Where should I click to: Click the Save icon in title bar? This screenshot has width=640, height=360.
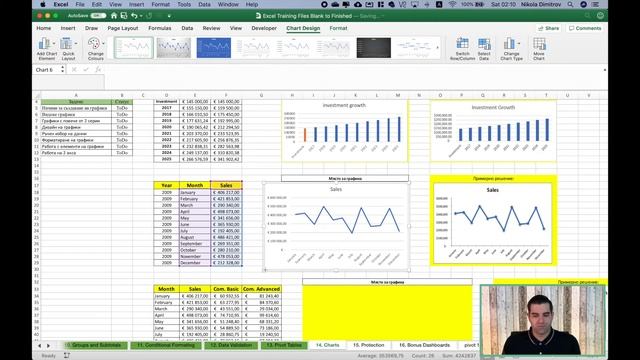pyautogui.click(x=124, y=16)
